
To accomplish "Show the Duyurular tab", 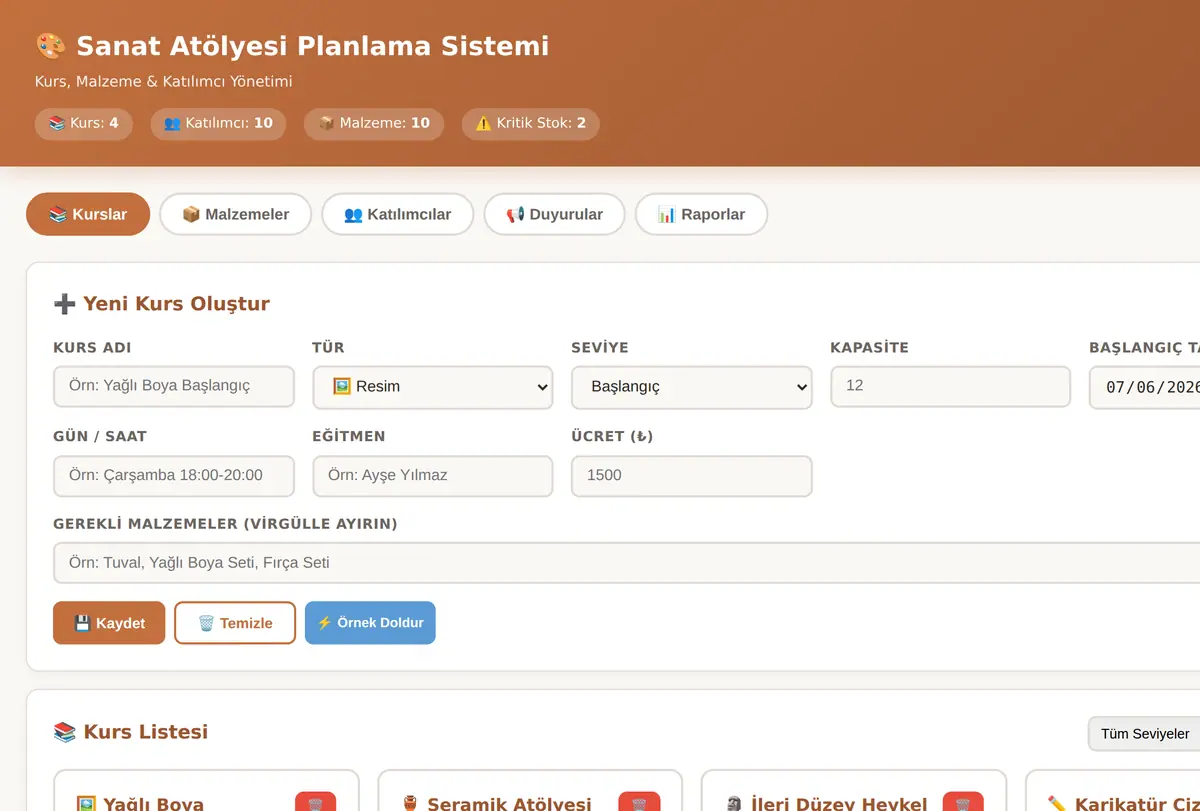I will coord(555,214).
